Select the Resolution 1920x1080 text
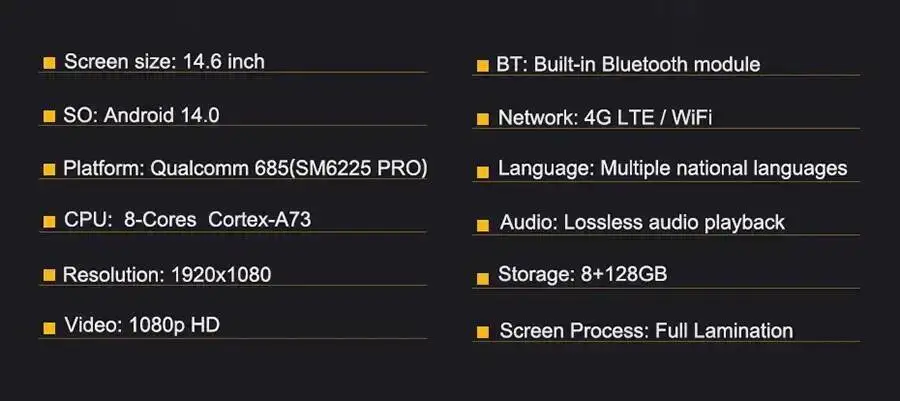 167,274
